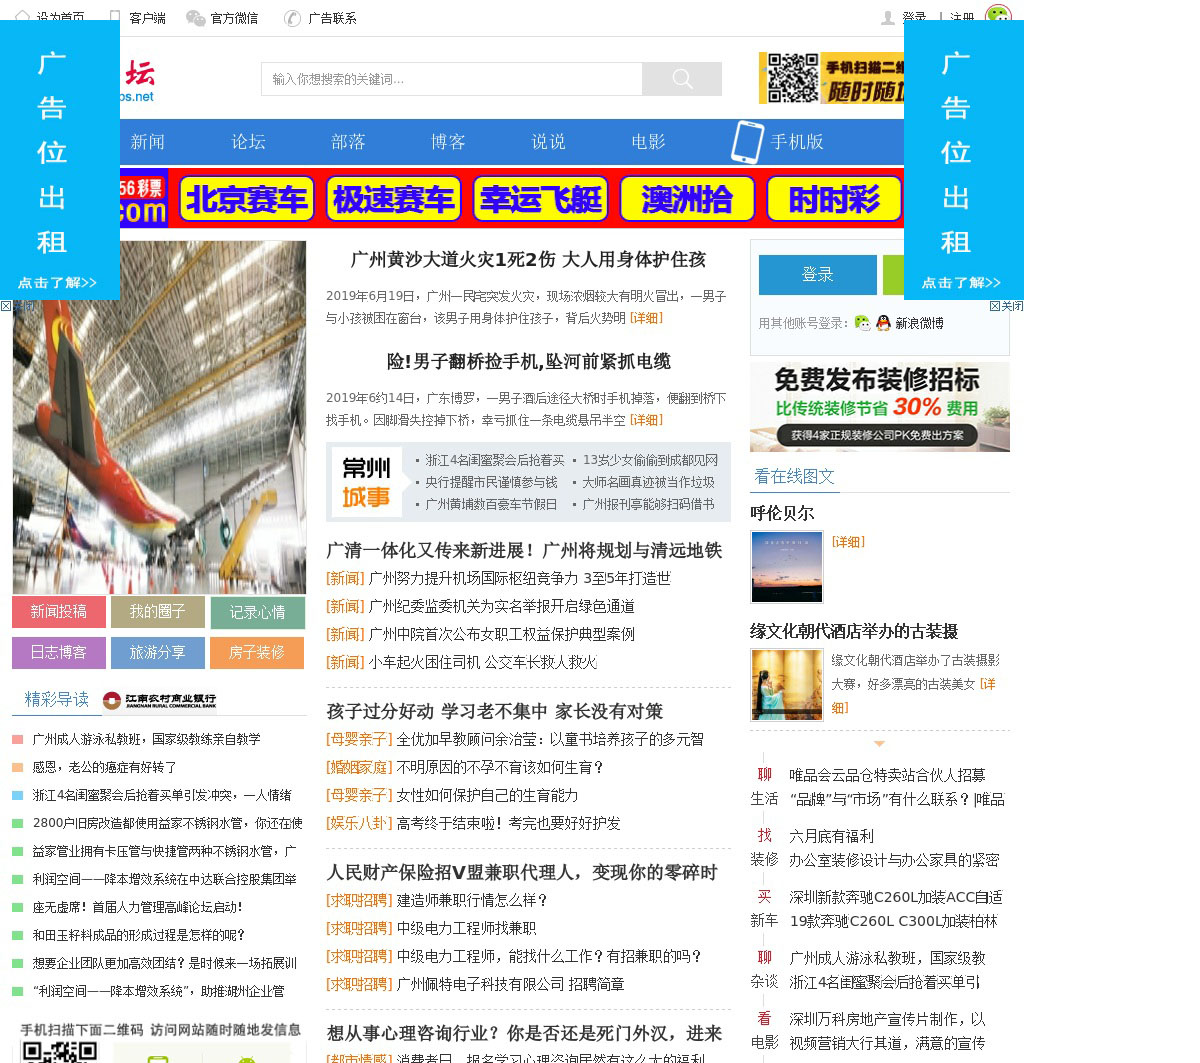Click the 江南农村商业银行 bank logo
1200x1063 pixels.
[x=159, y=700]
